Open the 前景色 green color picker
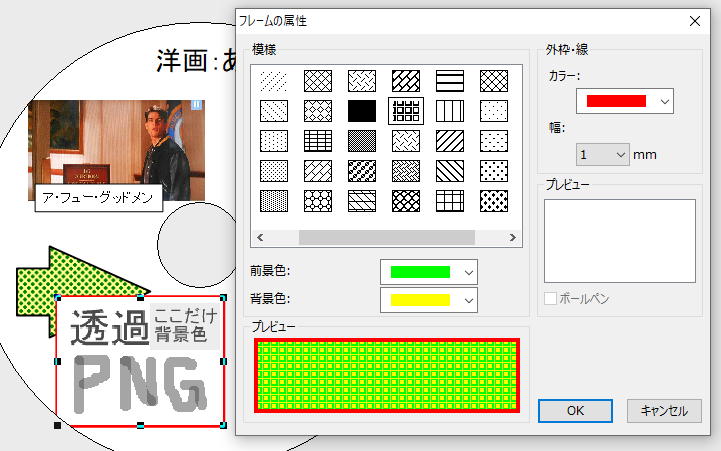 pyautogui.click(x=429, y=272)
